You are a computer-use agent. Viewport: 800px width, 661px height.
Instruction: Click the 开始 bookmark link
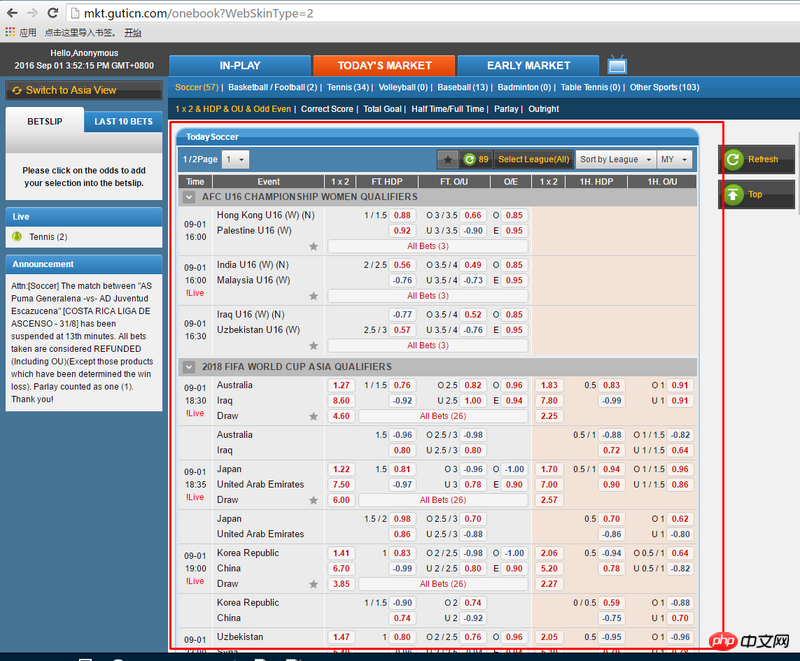(133, 33)
